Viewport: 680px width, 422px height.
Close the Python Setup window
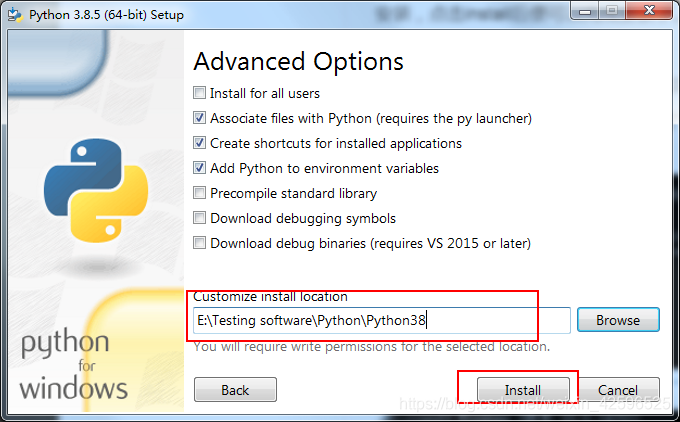(649, 11)
